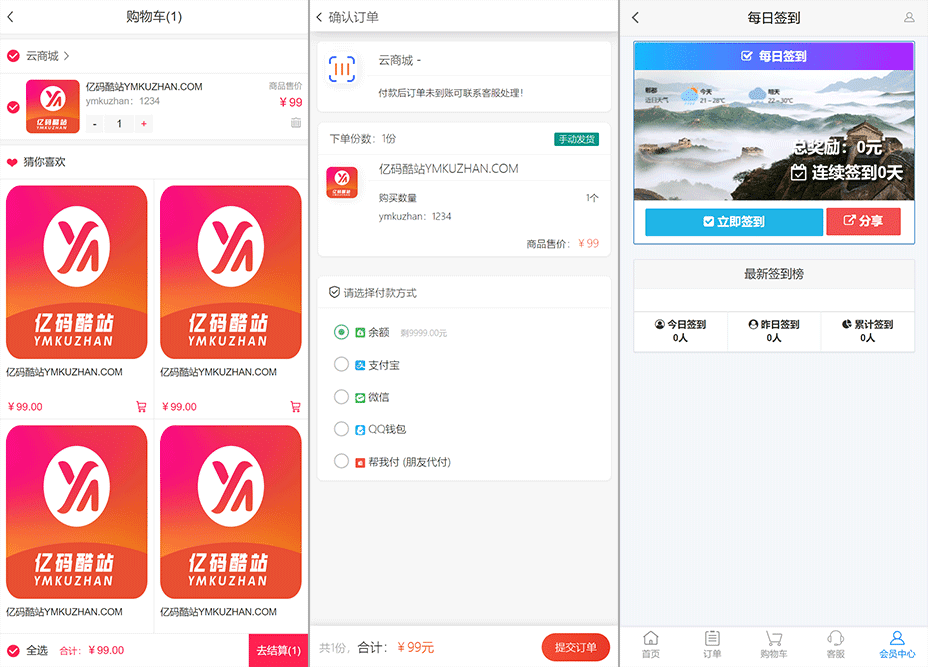Toggle the 云商城 store selection checkmark
The image size is (928, 667).
tap(13, 56)
